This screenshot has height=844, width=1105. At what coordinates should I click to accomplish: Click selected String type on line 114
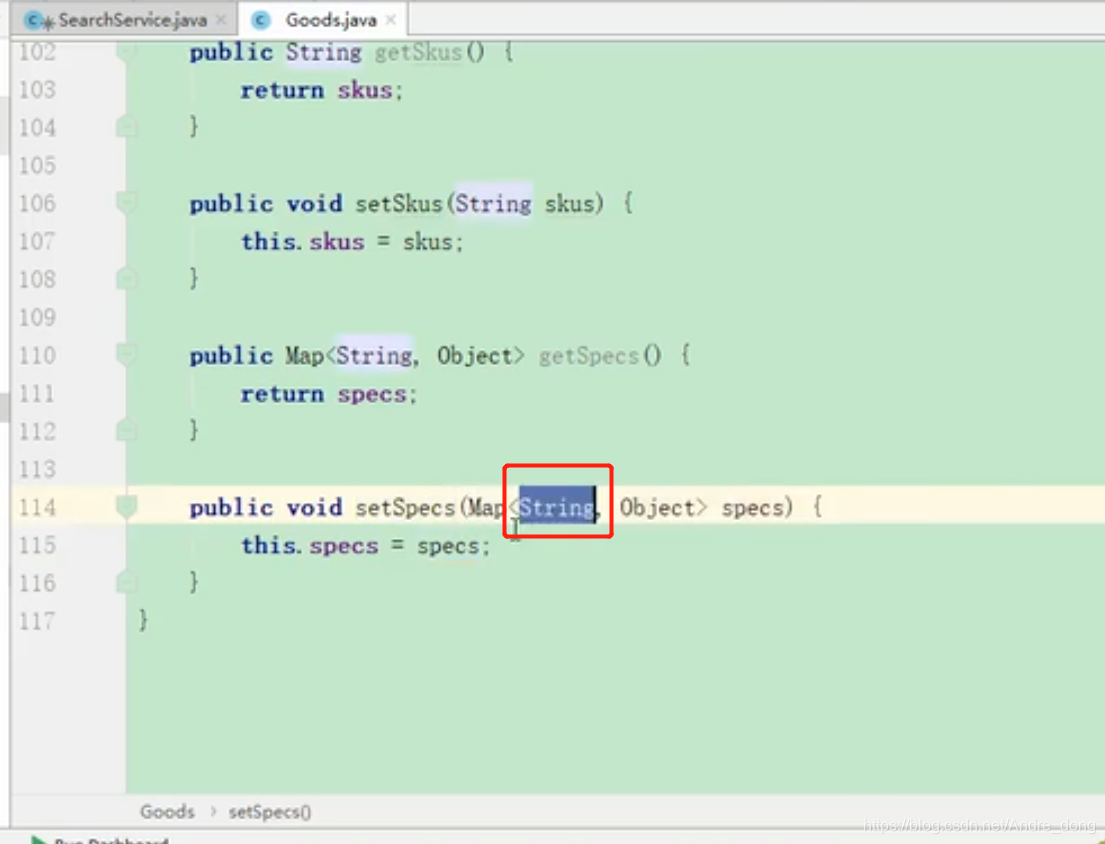pyautogui.click(x=557, y=507)
